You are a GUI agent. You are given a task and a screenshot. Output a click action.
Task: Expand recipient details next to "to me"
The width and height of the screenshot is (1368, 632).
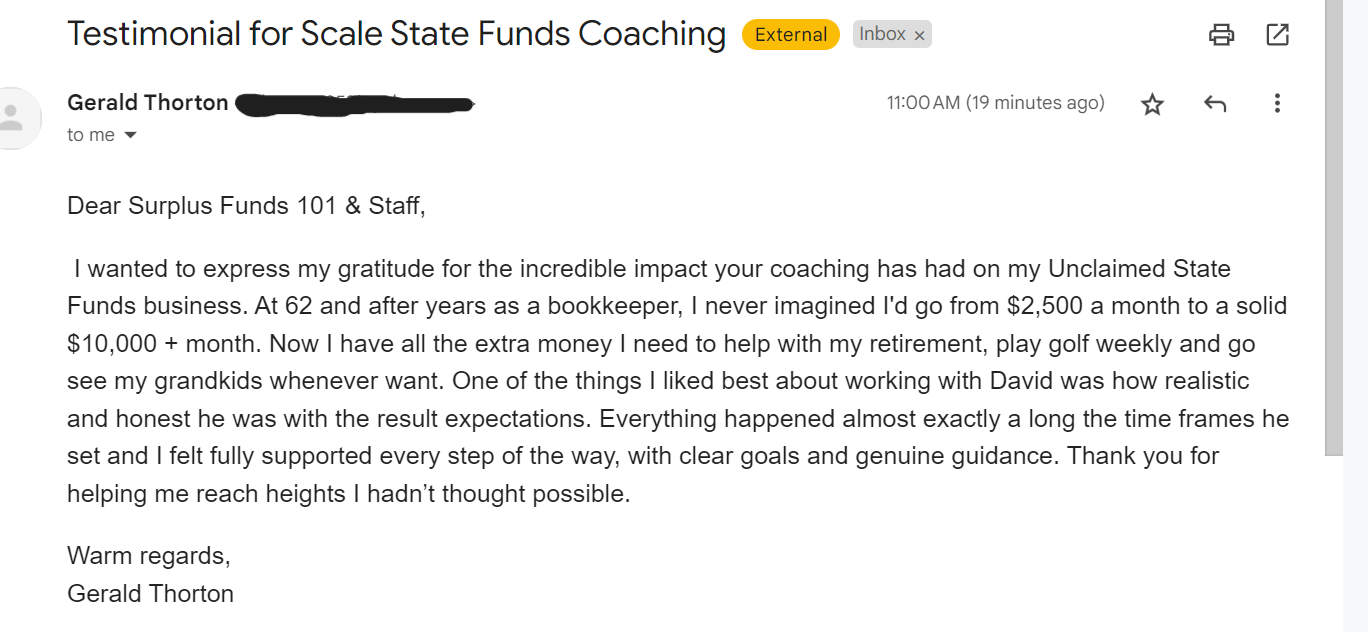point(130,135)
